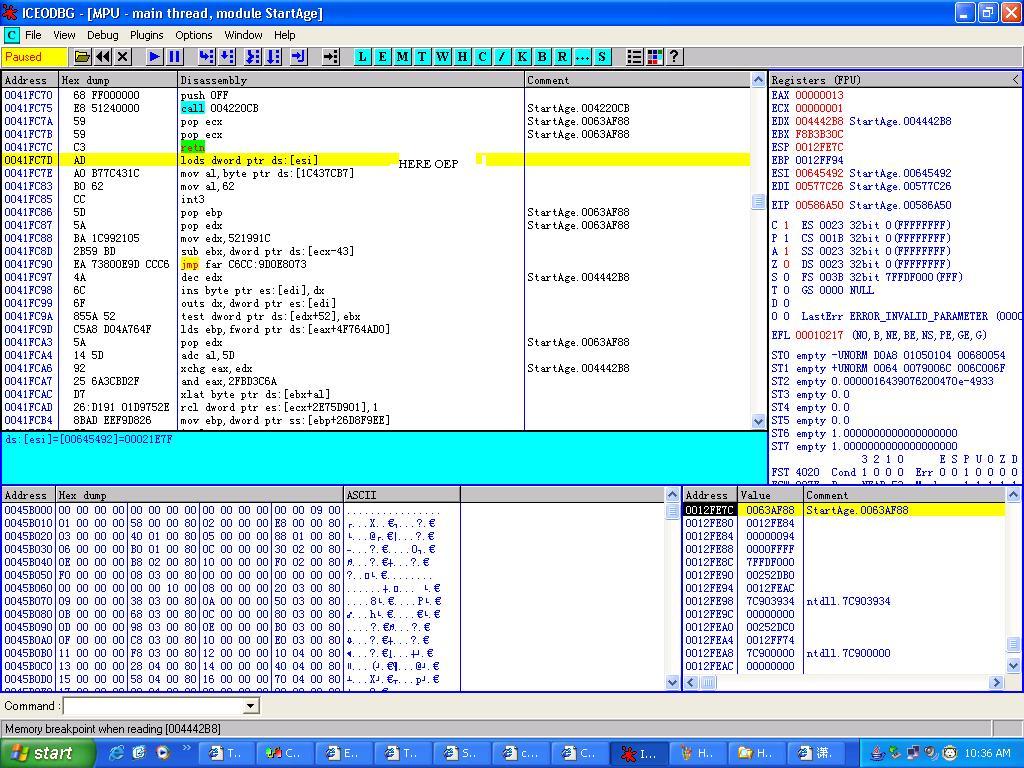Show Handles with the H toolbar button
Screen dimensions: 1024x768
pos(462,57)
